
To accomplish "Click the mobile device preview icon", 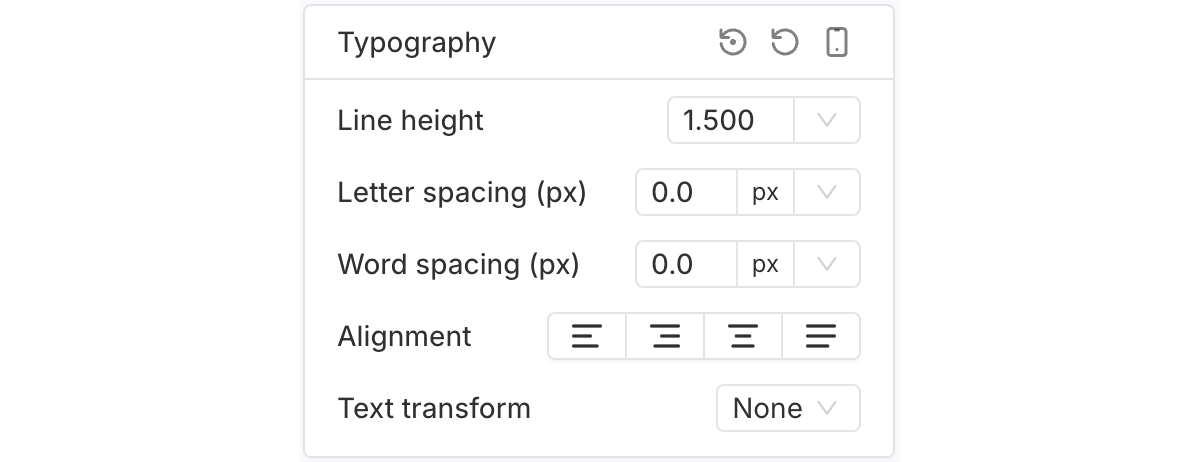I will tap(837, 43).
